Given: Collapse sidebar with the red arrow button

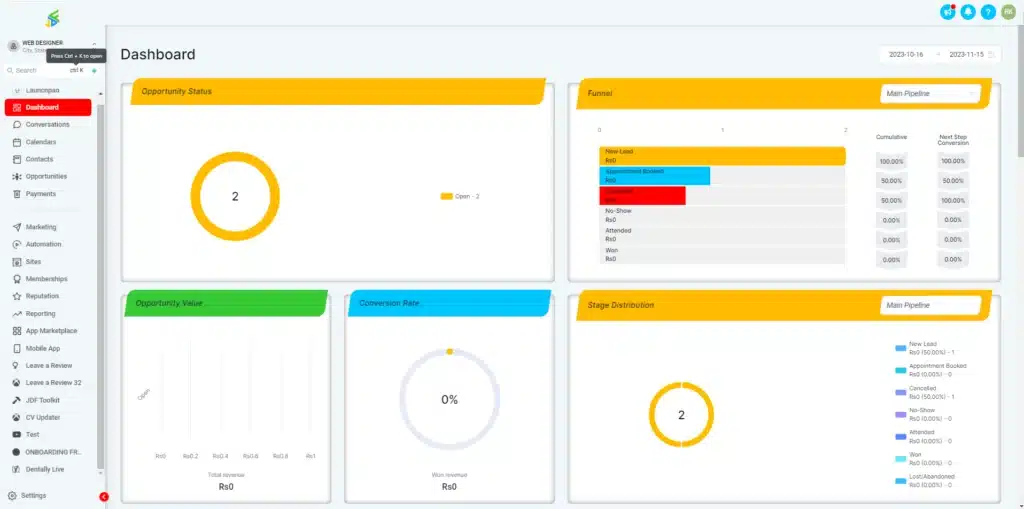Looking at the screenshot, I should click(104, 497).
